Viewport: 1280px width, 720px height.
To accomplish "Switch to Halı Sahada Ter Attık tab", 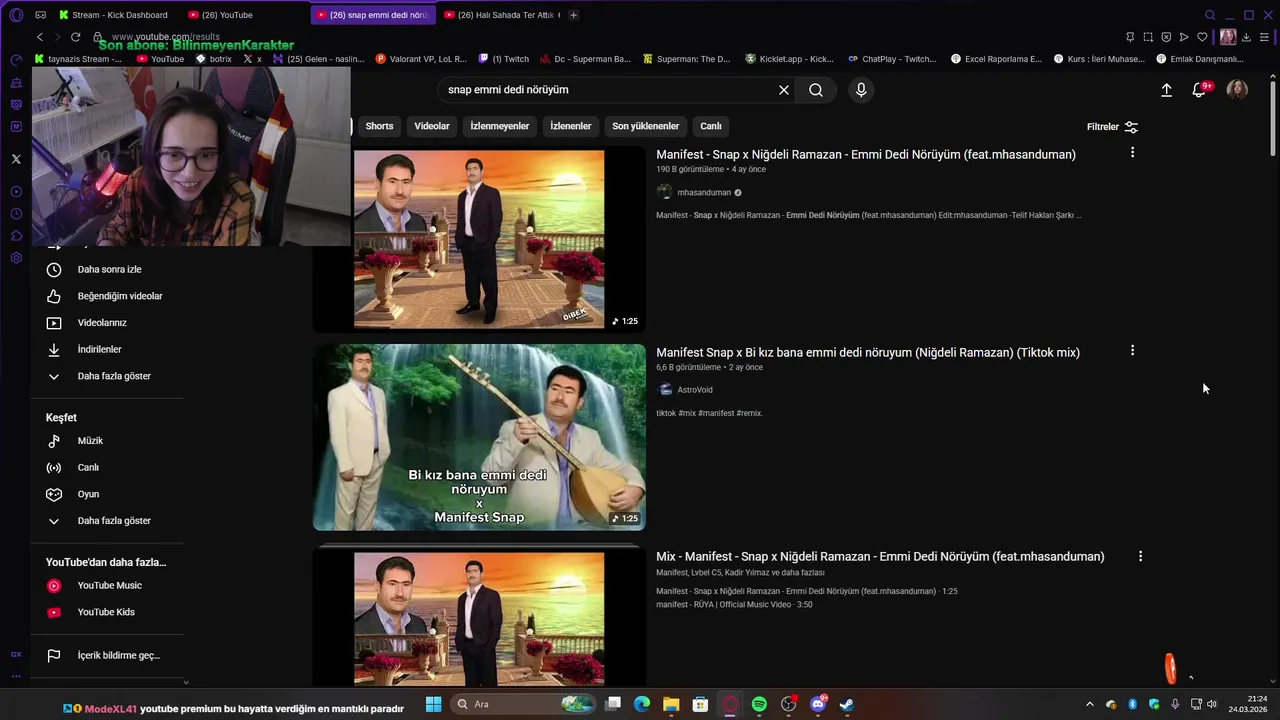I will pos(502,15).
